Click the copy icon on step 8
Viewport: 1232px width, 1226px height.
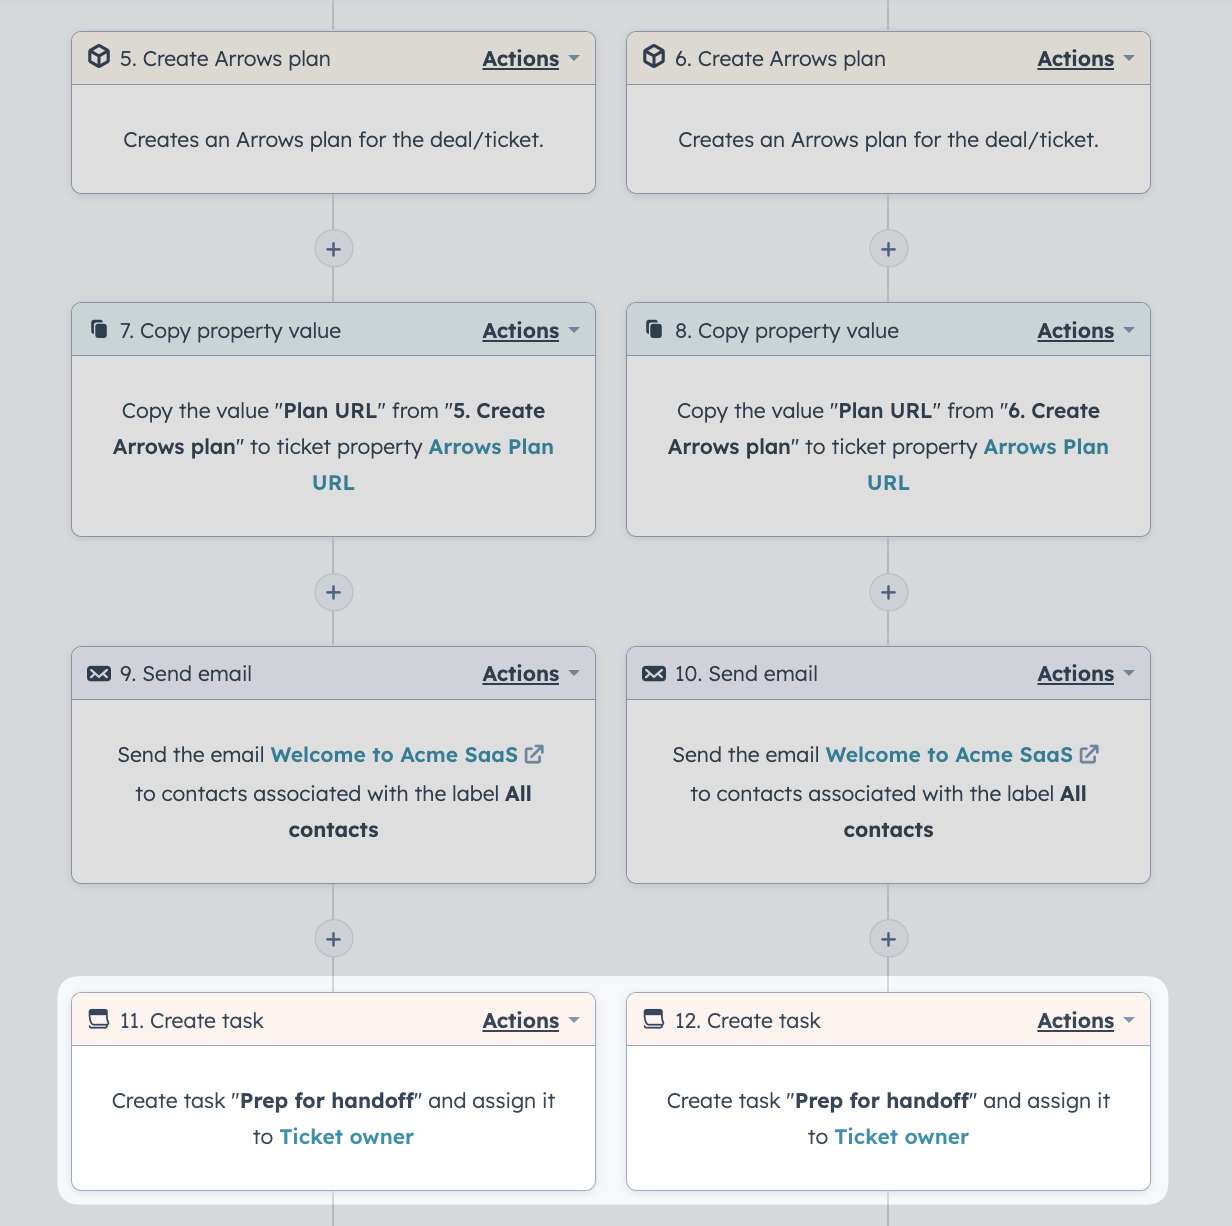654,329
